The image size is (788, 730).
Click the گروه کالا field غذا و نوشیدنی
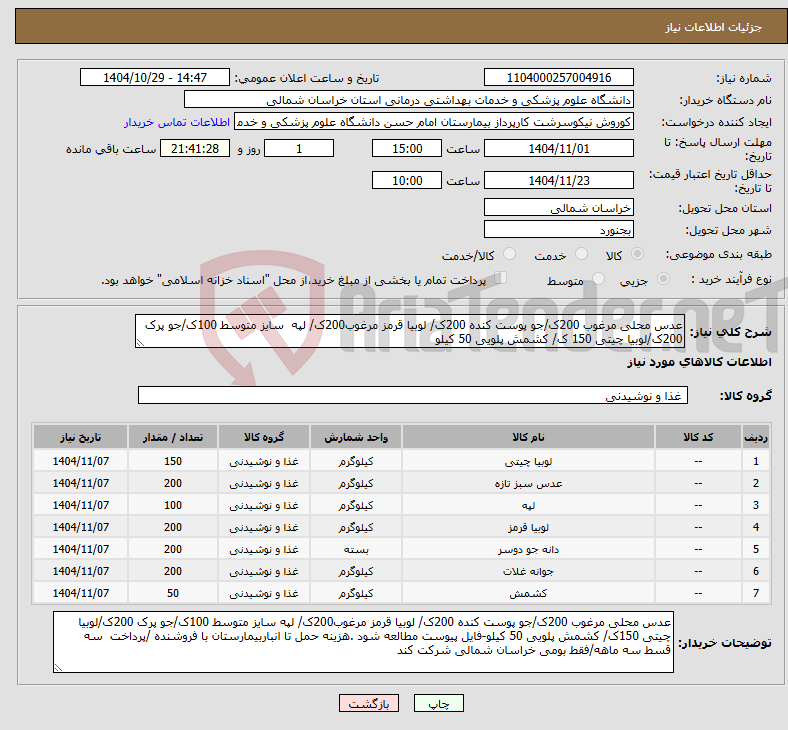pos(413,395)
